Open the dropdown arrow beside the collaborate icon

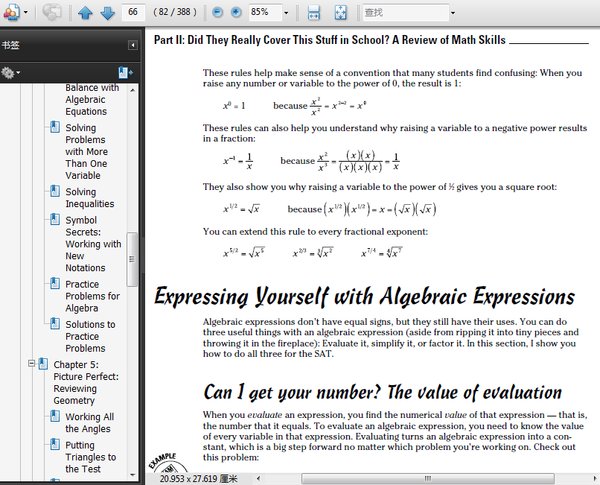pyautogui.click(x=26, y=13)
